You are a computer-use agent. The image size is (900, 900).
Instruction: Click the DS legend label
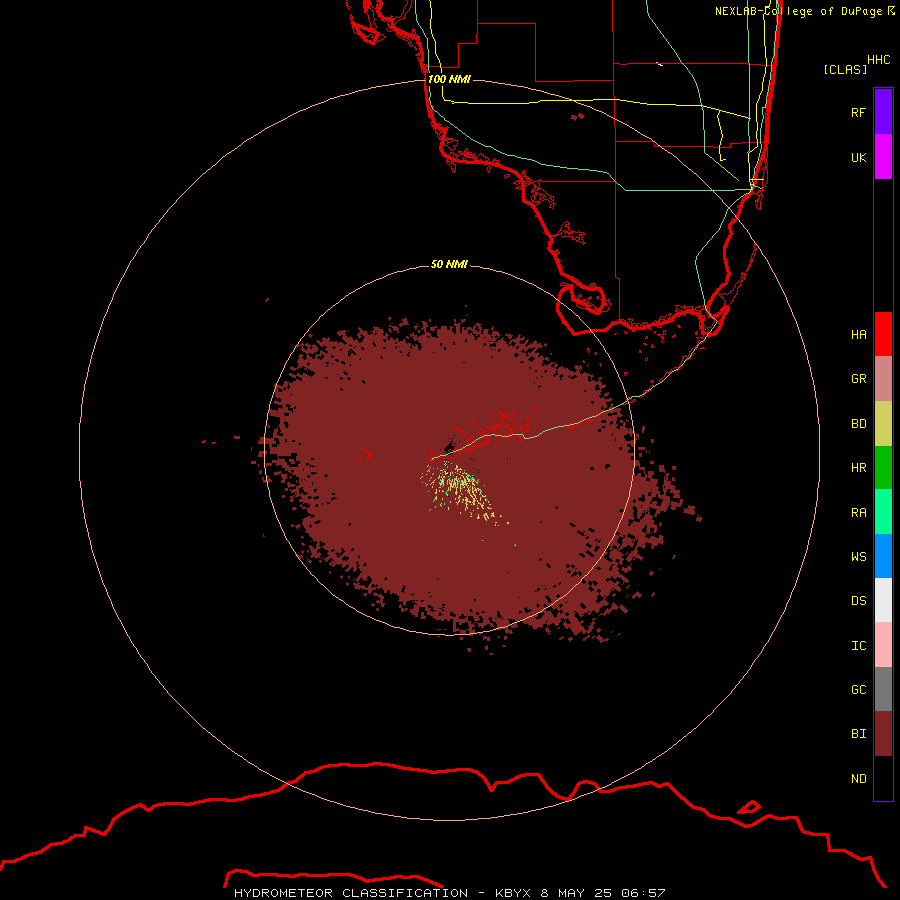click(x=858, y=600)
